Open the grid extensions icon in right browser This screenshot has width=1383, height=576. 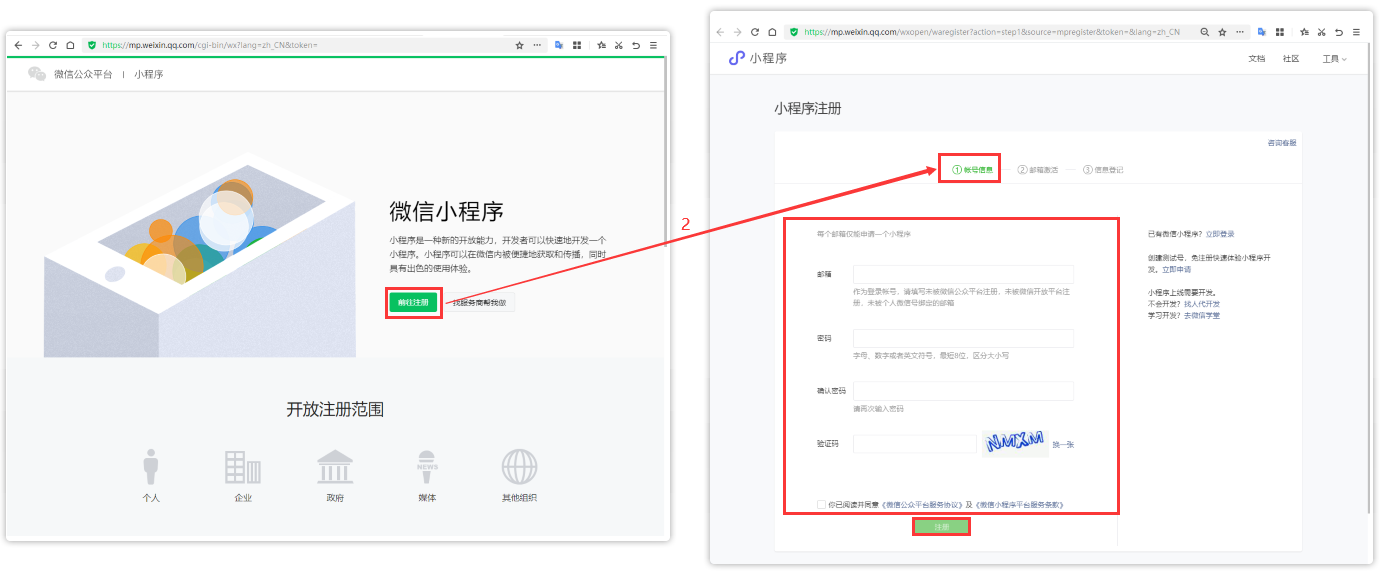pos(1279,32)
